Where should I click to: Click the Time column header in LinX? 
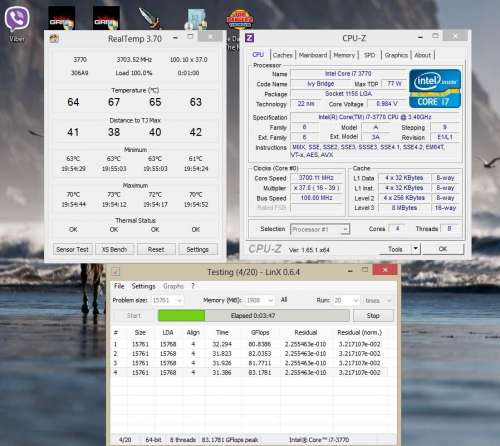click(x=222, y=332)
